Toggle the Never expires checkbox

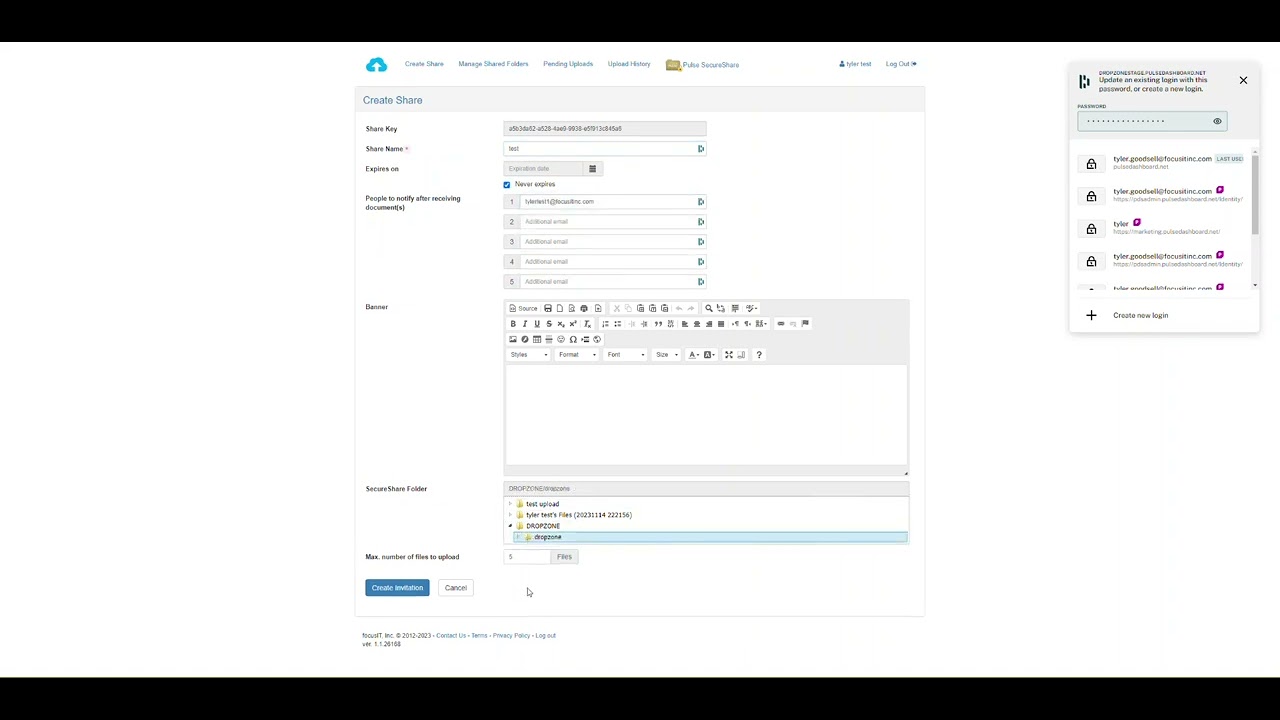[x=507, y=185]
